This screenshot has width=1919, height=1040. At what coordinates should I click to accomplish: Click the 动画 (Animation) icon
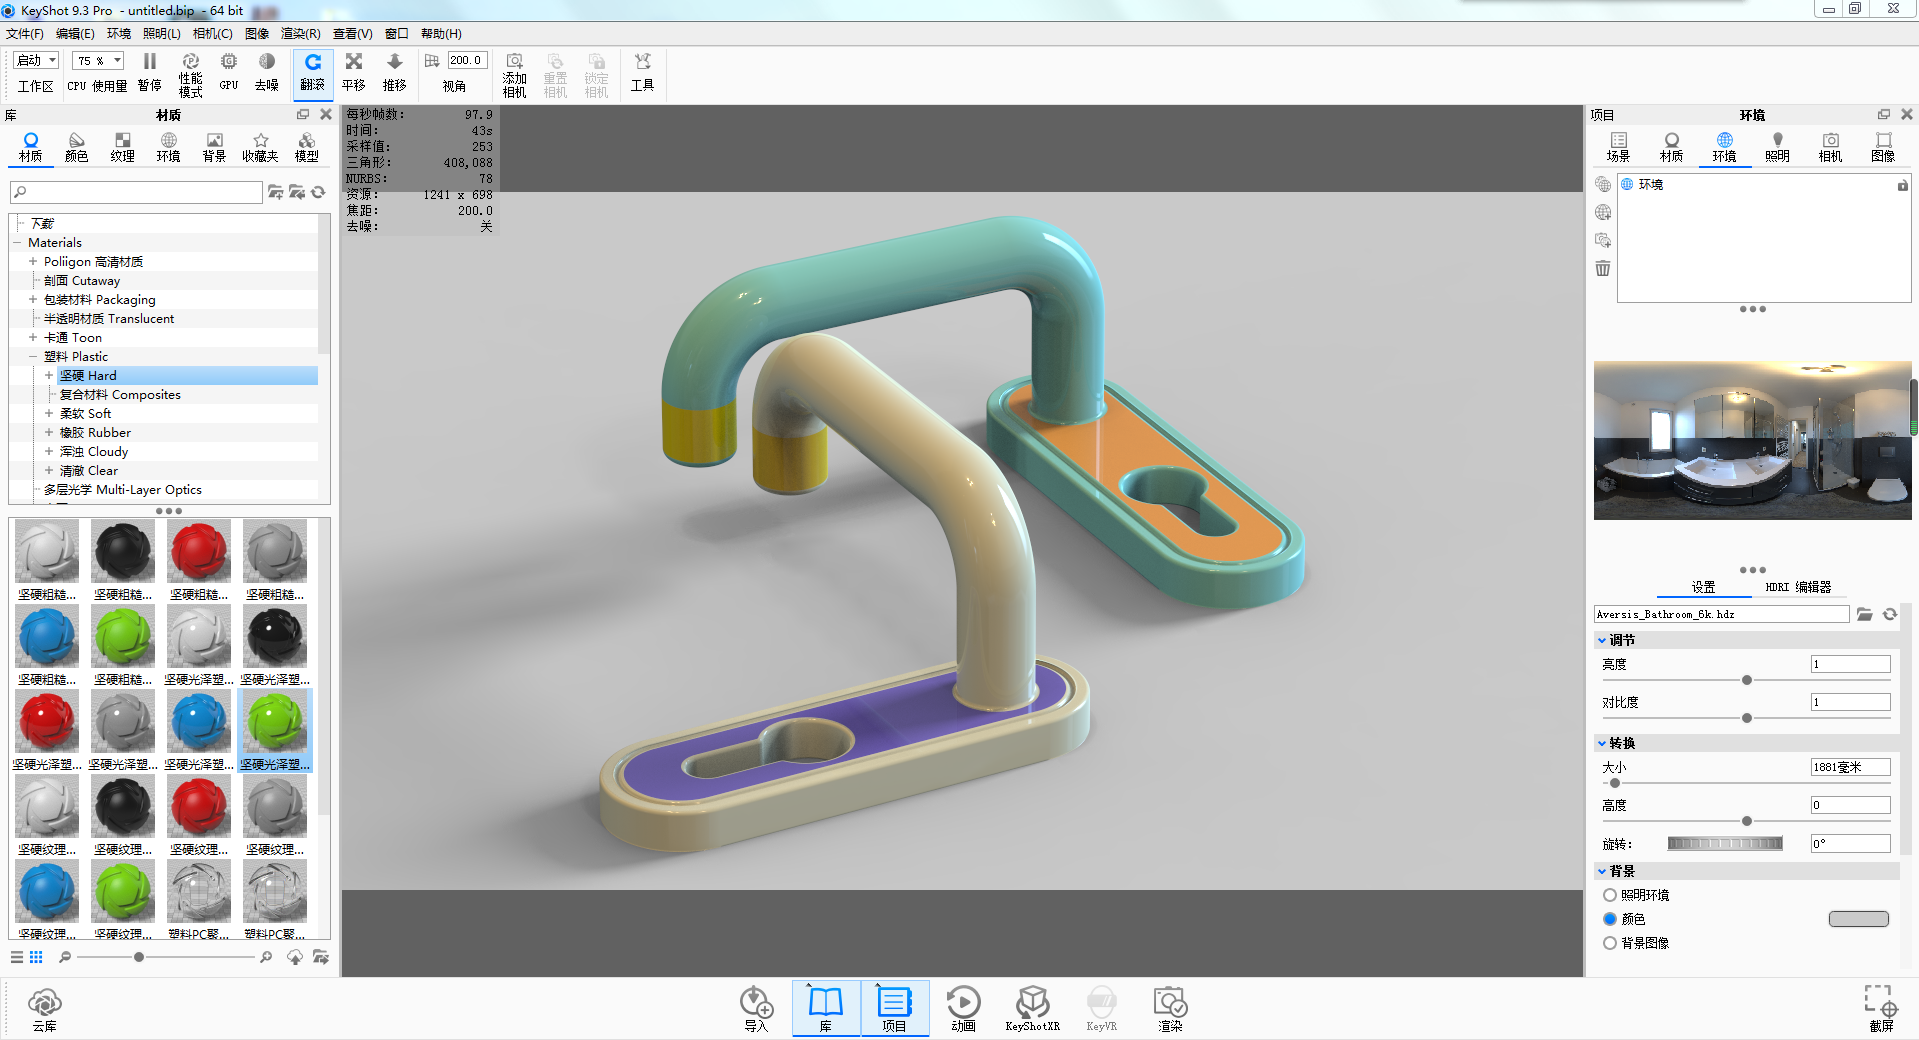click(963, 1007)
